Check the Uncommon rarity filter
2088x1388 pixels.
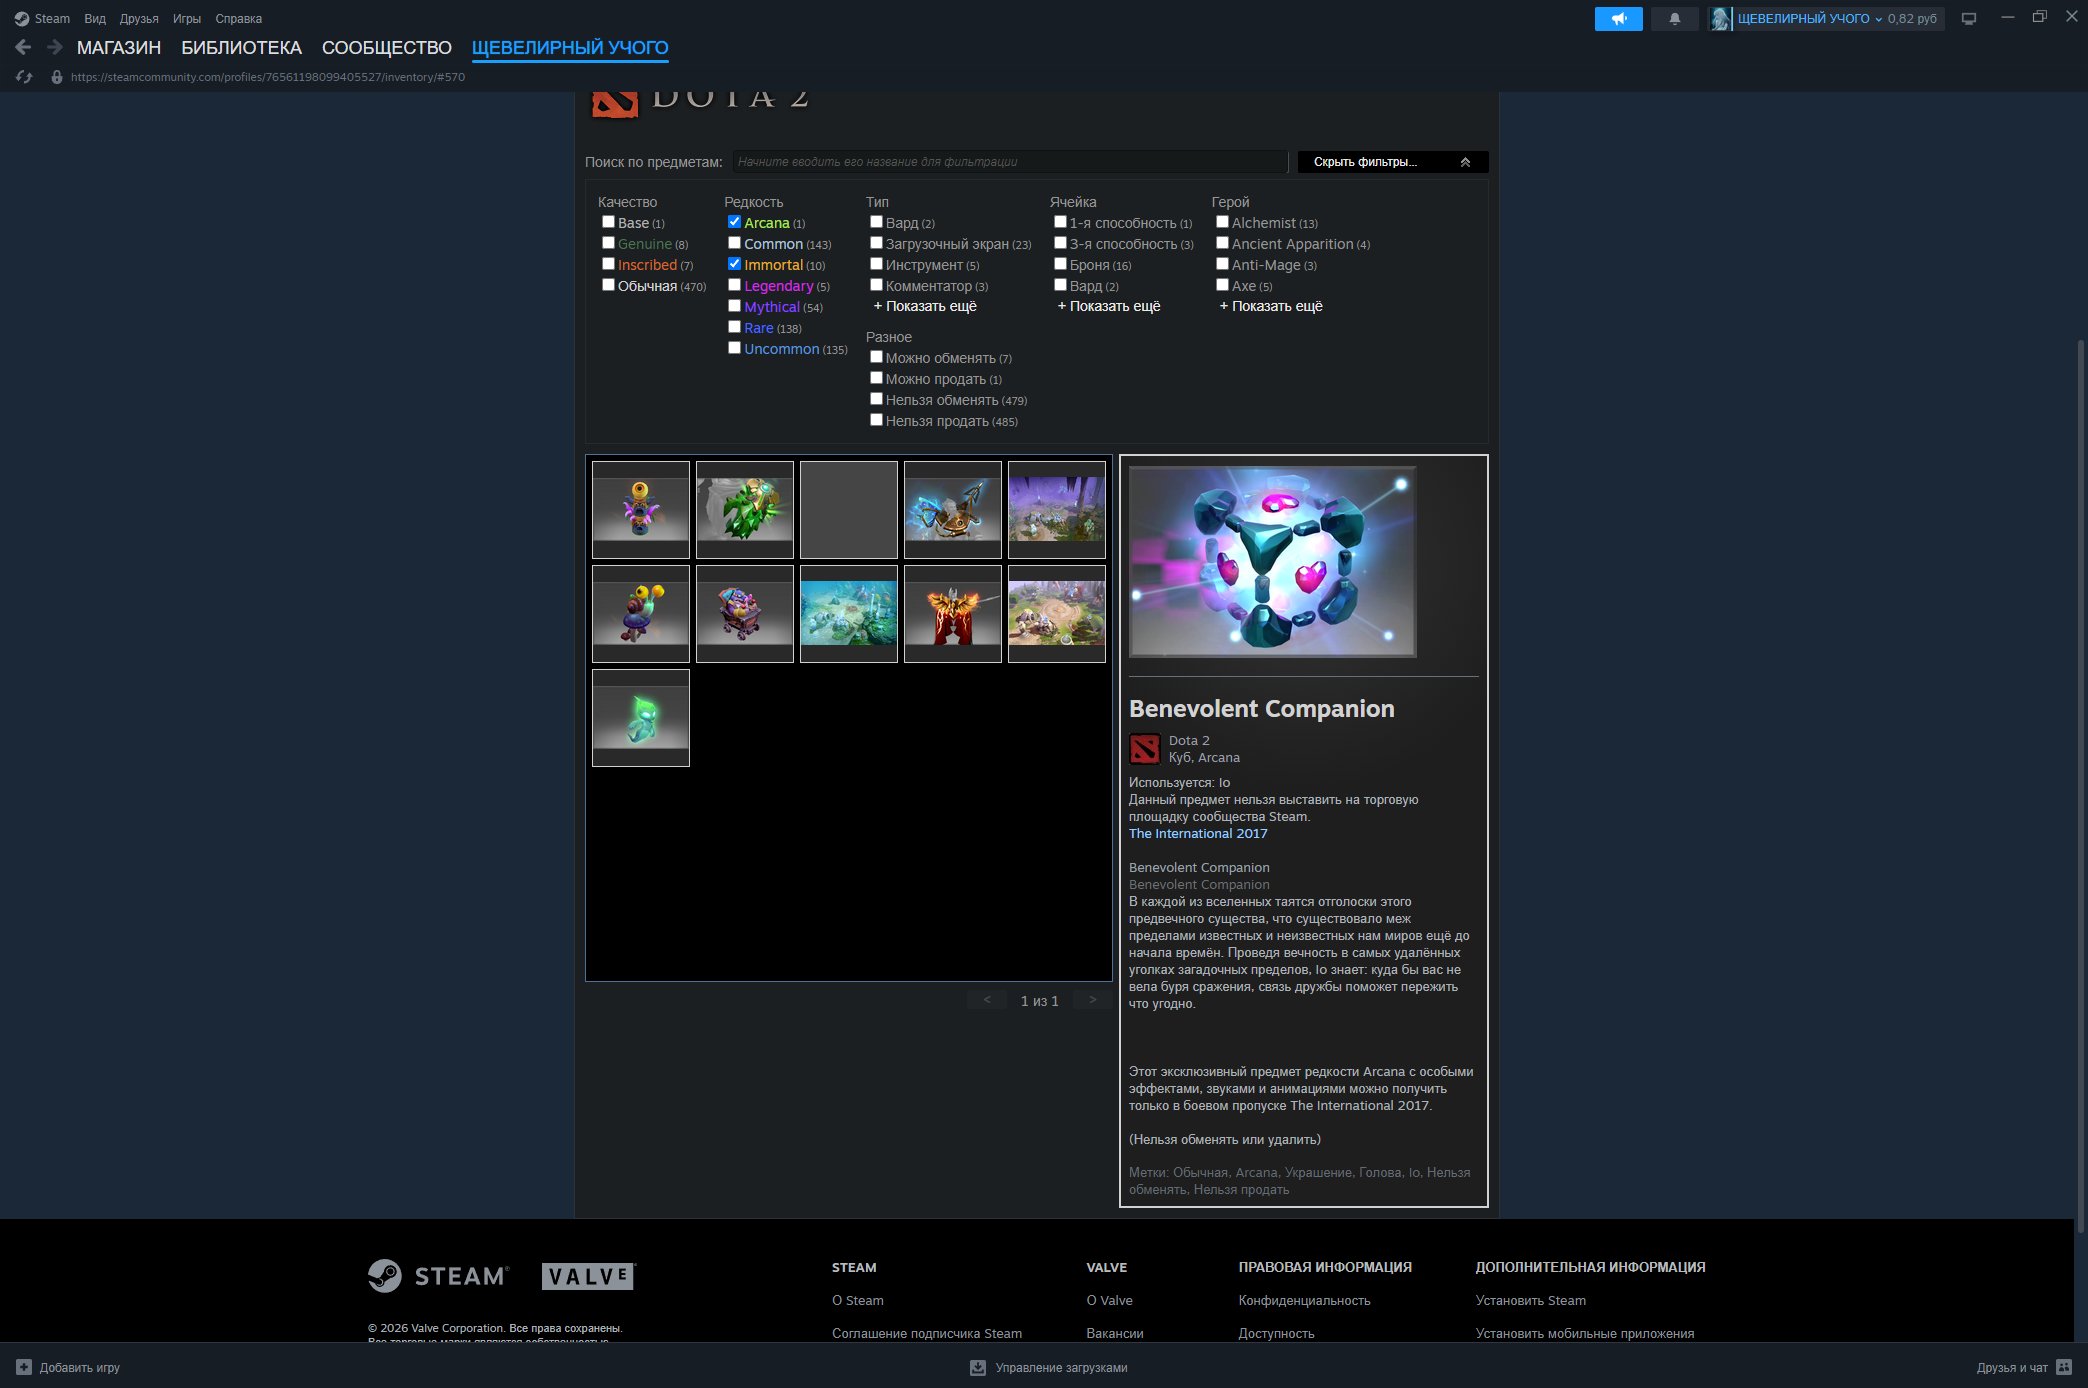point(734,348)
